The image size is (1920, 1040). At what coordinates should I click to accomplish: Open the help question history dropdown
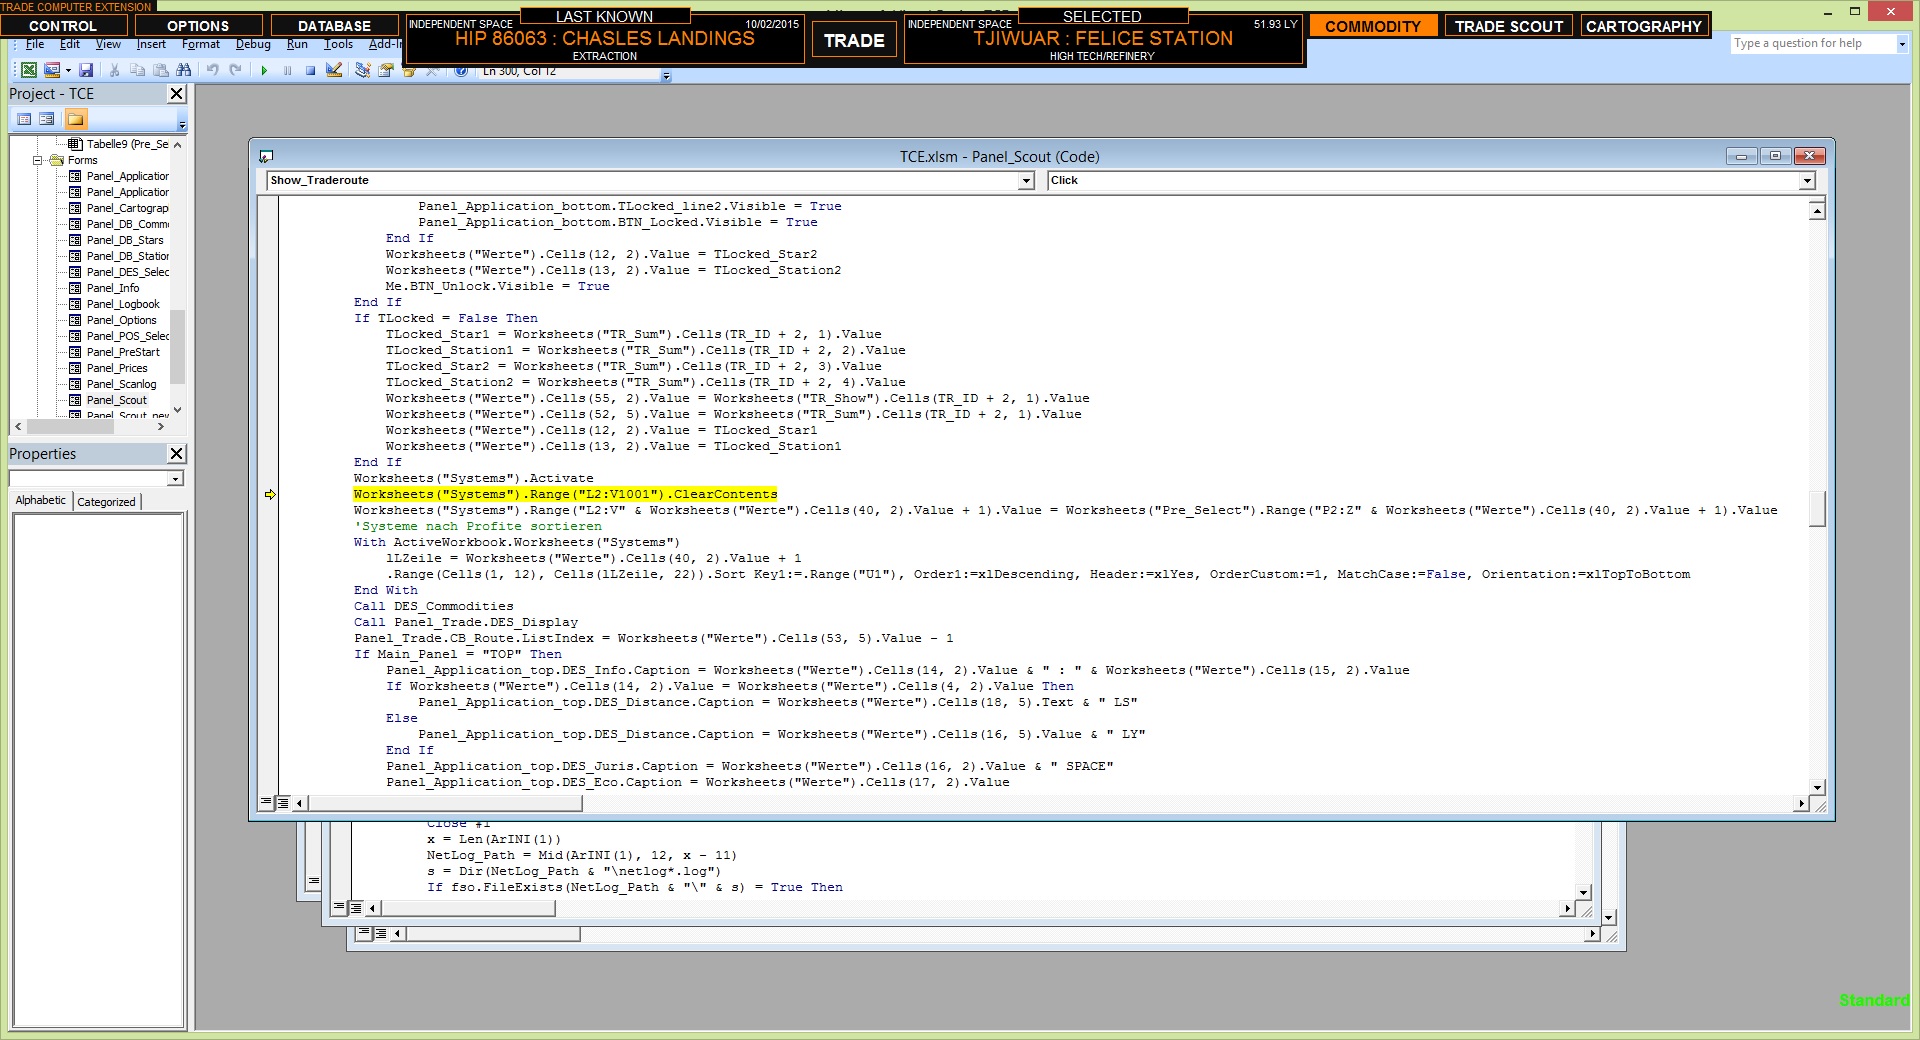pos(1902,44)
